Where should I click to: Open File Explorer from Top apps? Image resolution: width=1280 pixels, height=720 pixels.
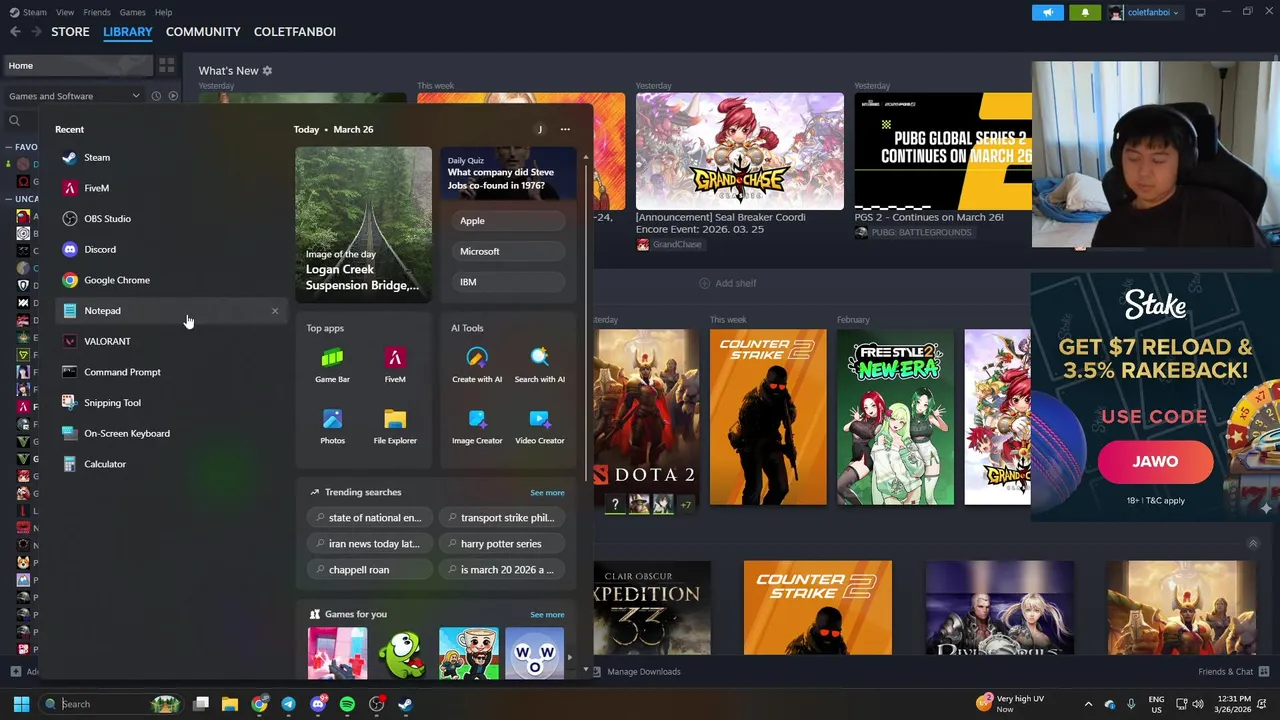click(395, 426)
